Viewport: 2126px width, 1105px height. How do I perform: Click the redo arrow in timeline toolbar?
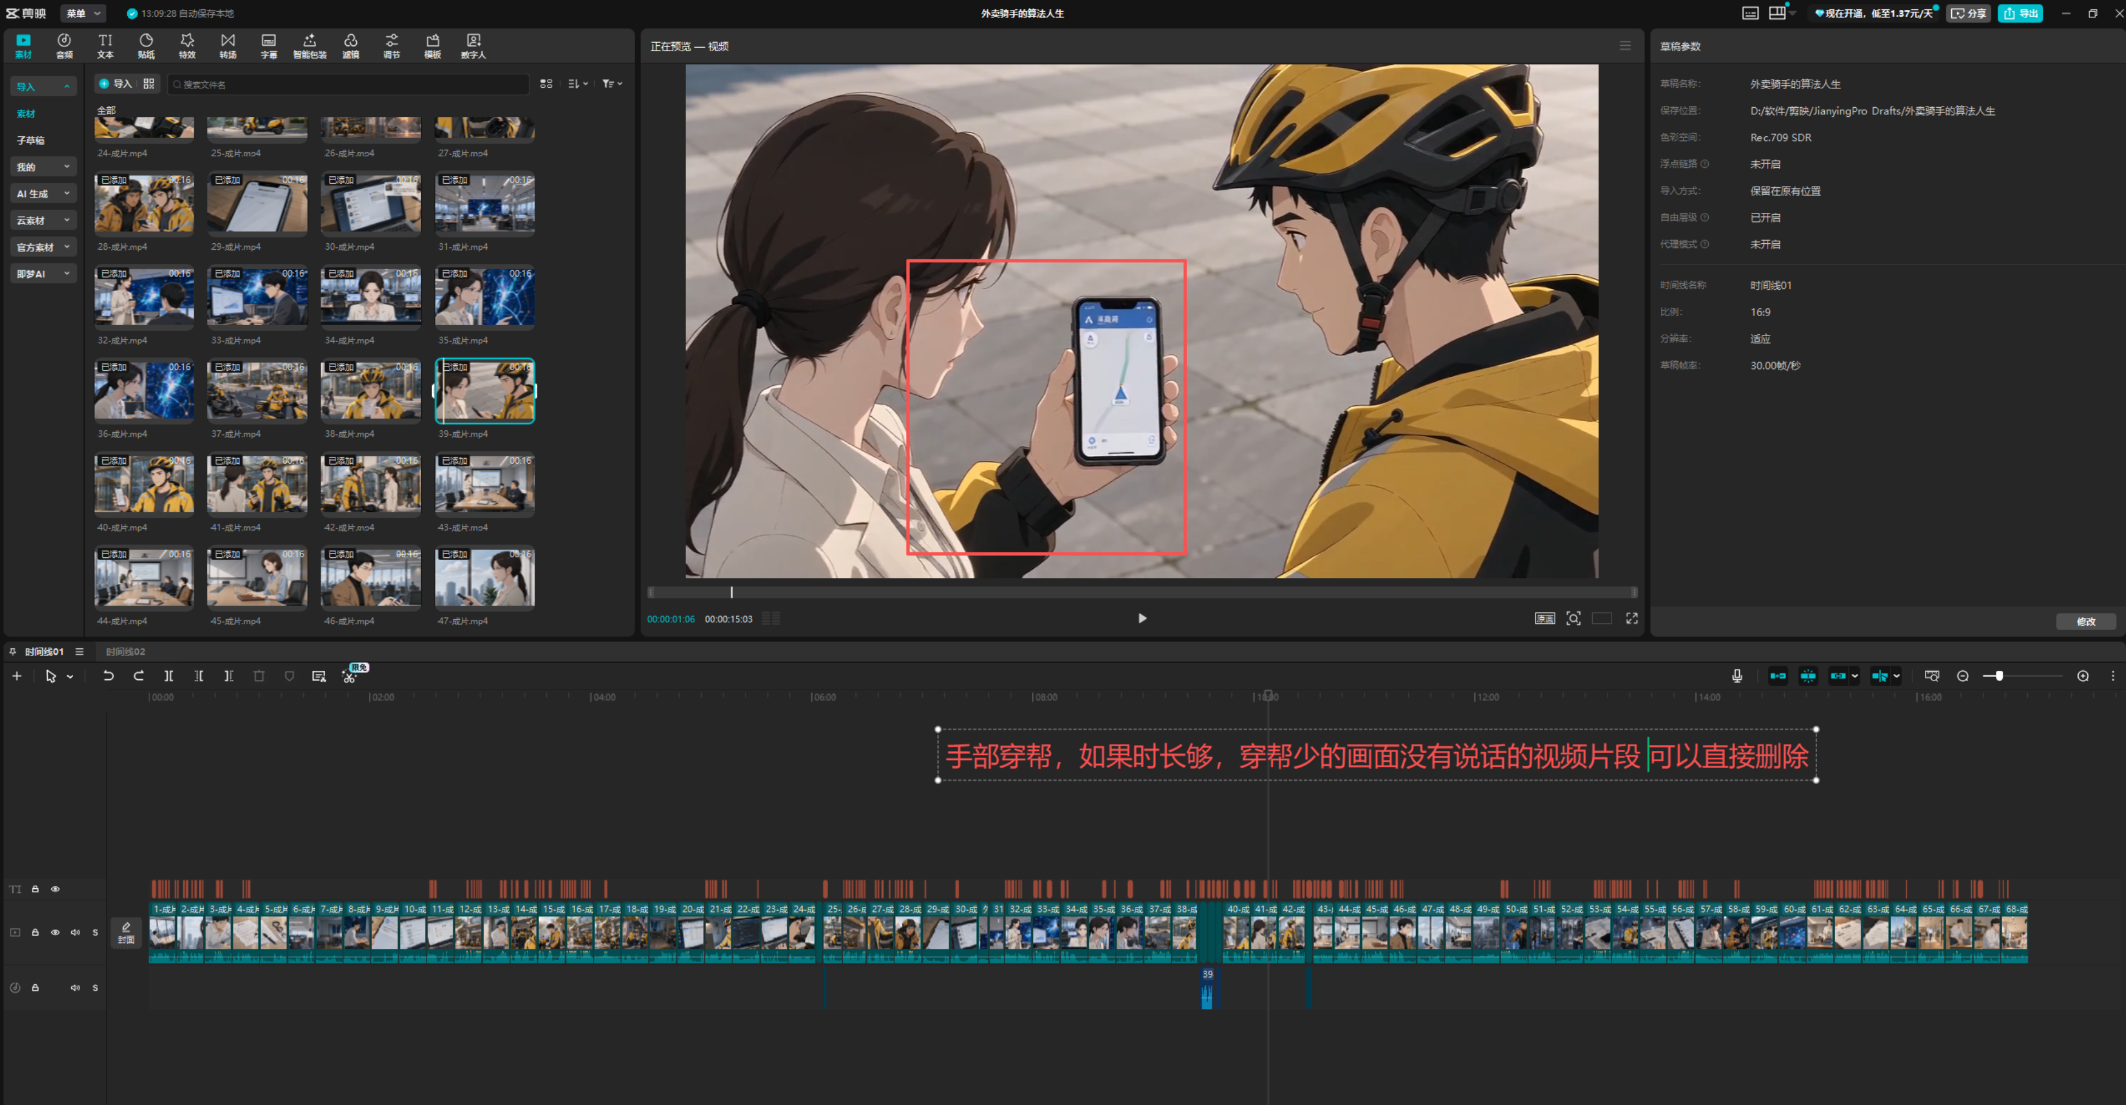click(x=139, y=676)
